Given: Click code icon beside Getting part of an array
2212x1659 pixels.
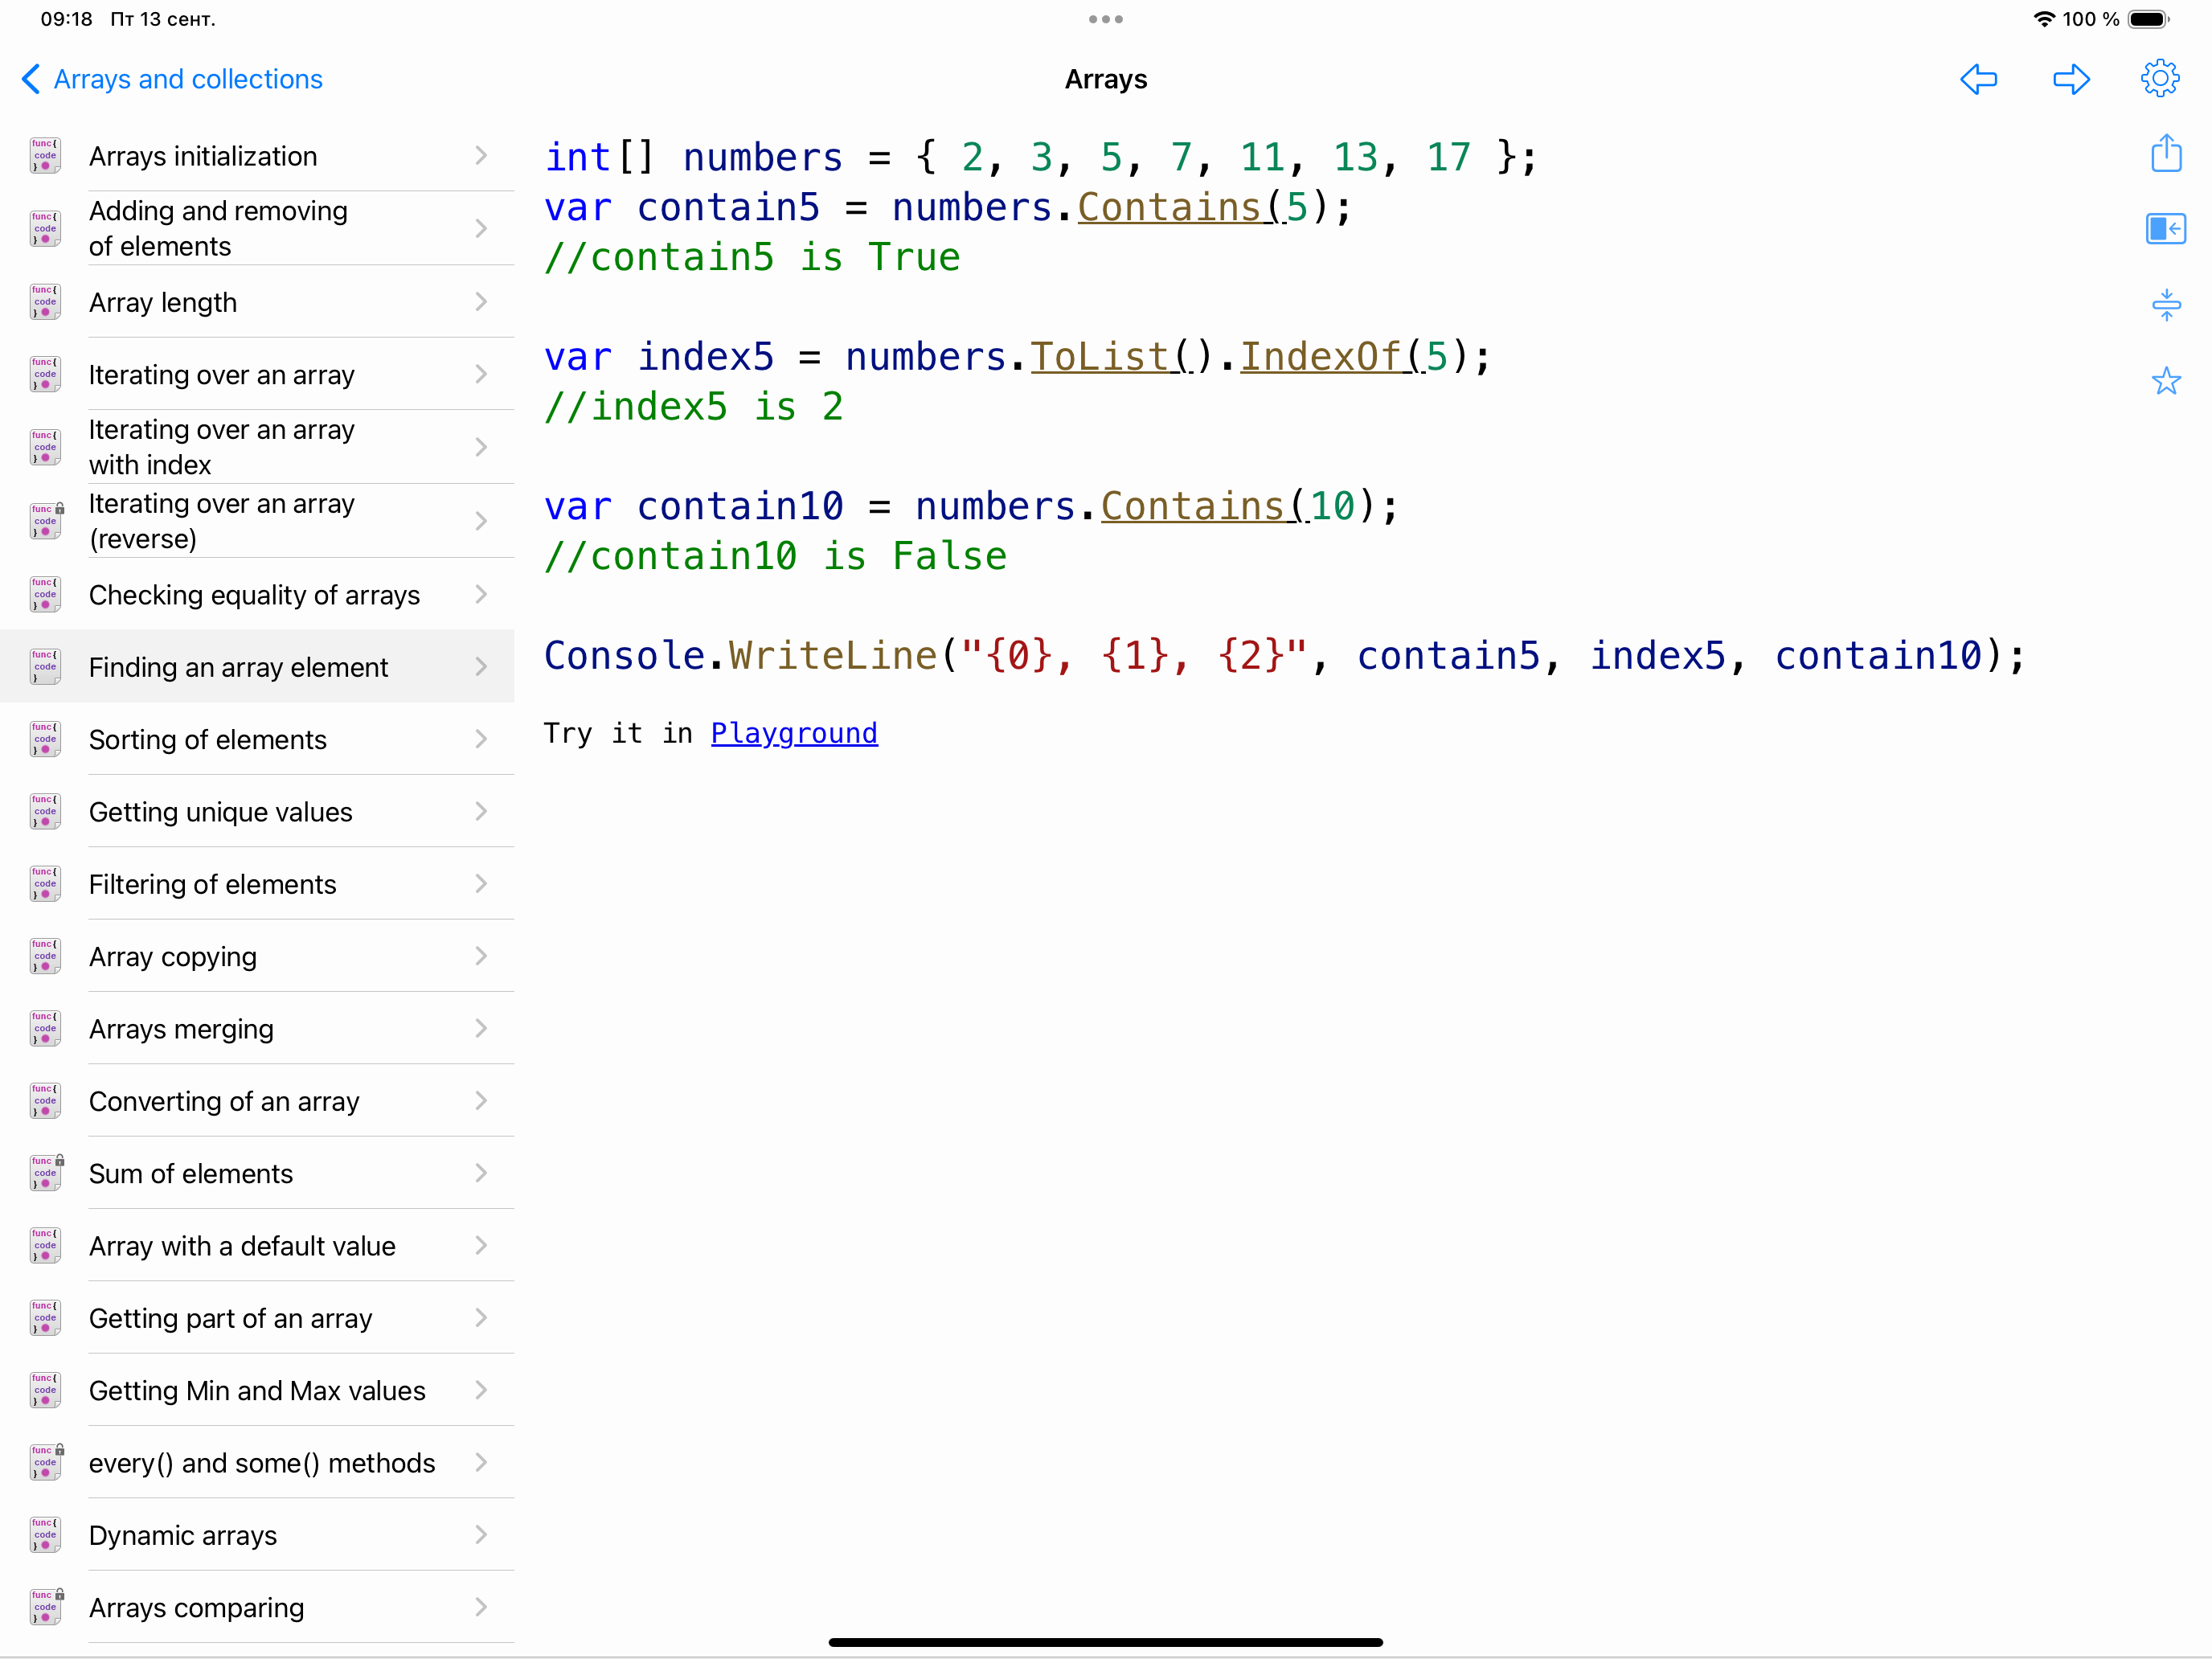Looking at the screenshot, I should click(45, 1318).
